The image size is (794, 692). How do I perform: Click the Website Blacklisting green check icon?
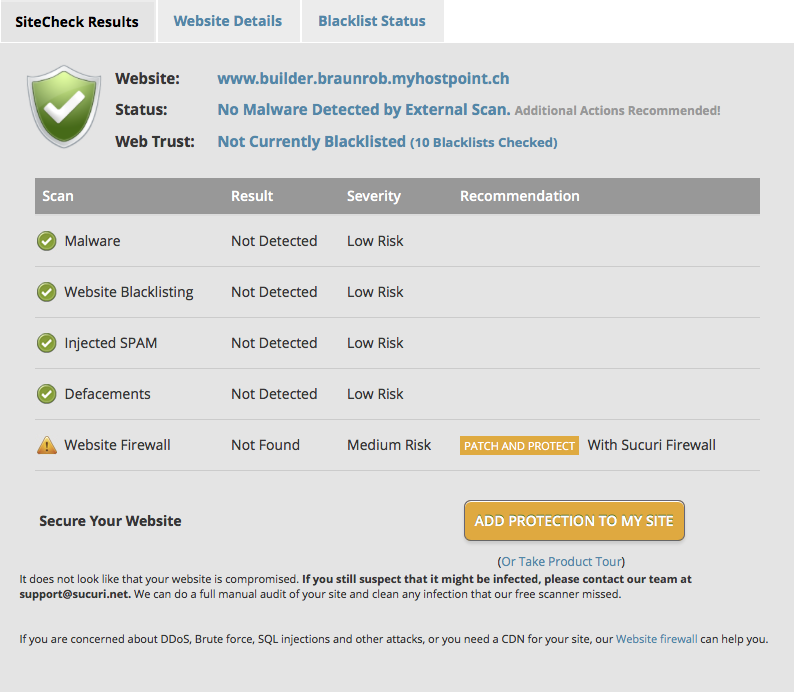[47, 292]
